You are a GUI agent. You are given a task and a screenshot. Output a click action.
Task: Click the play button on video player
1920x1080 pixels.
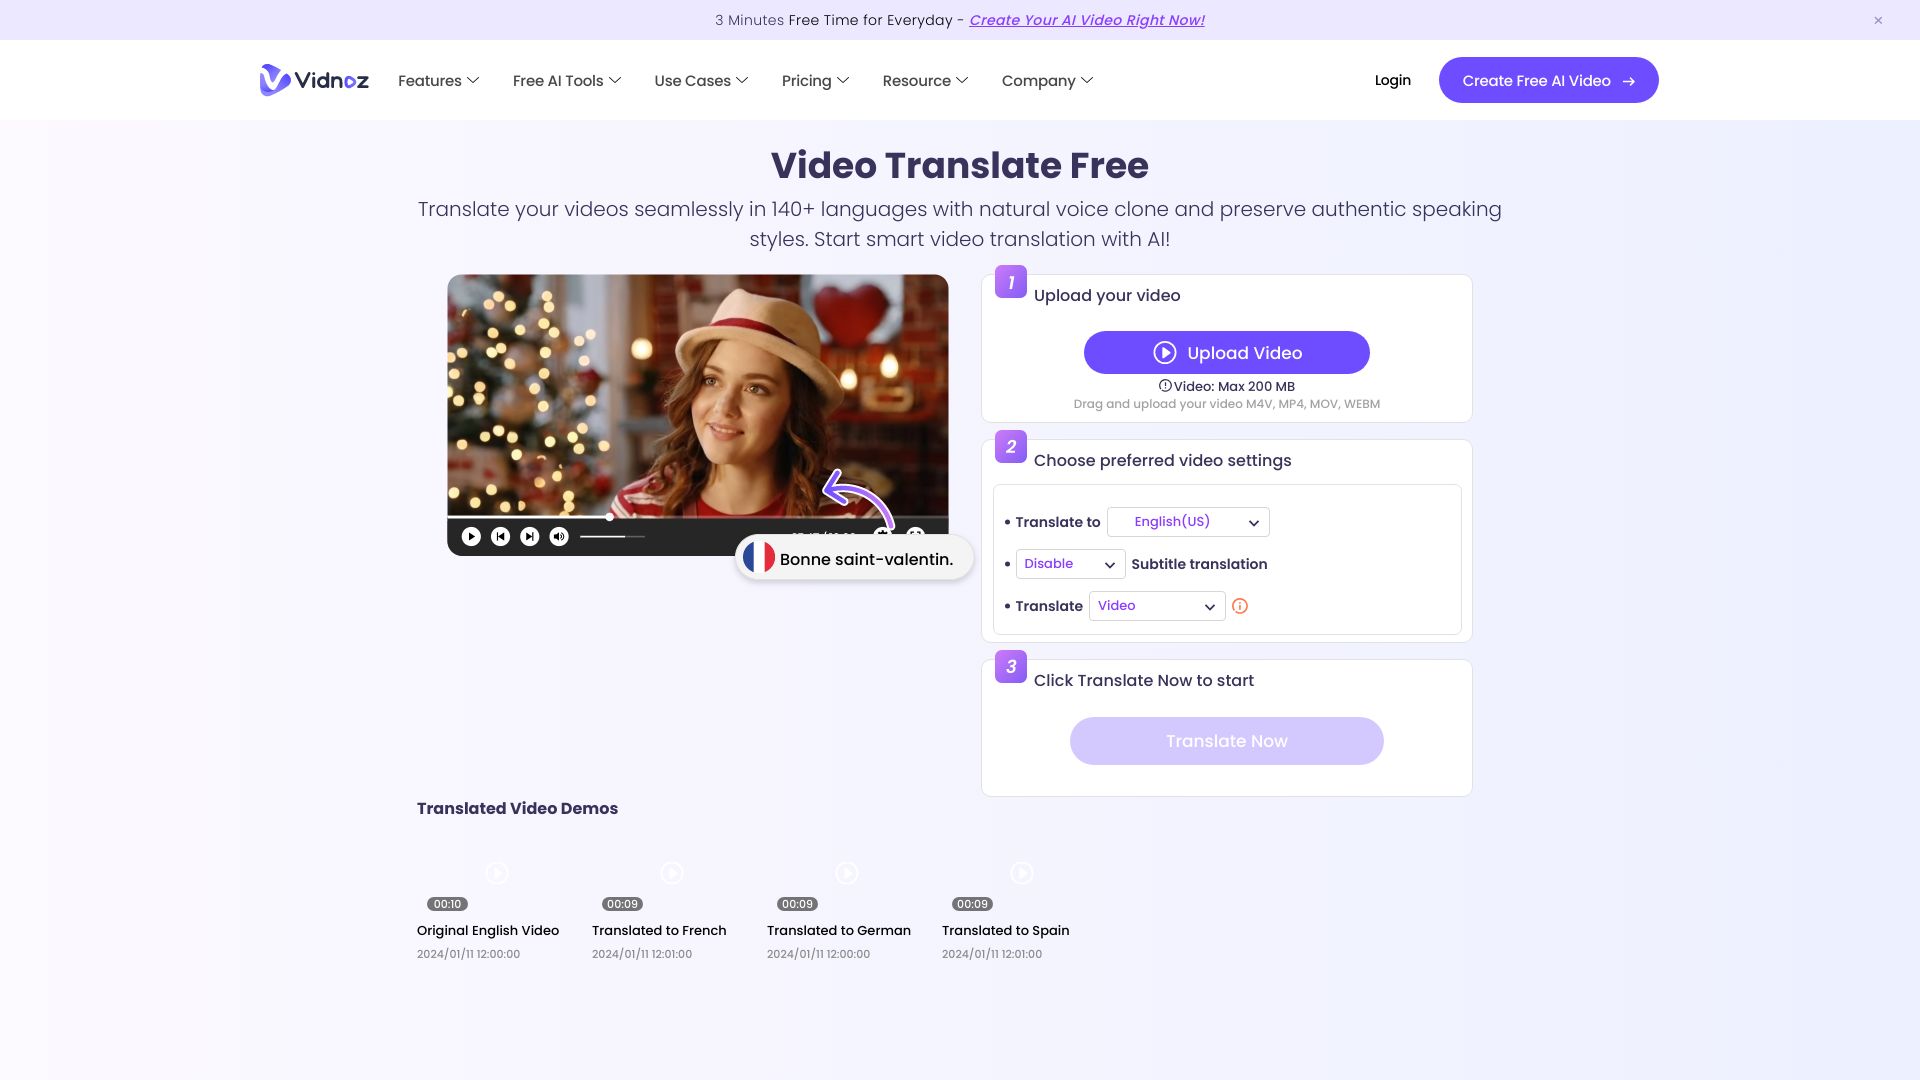471,535
